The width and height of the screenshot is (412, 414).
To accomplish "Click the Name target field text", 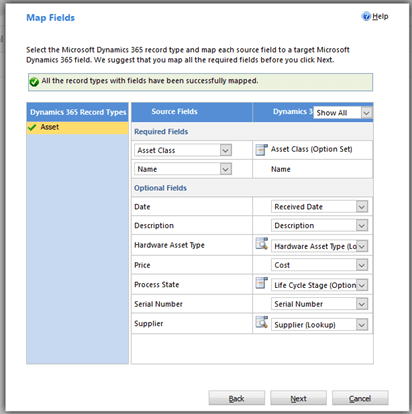I will click(281, 169).
